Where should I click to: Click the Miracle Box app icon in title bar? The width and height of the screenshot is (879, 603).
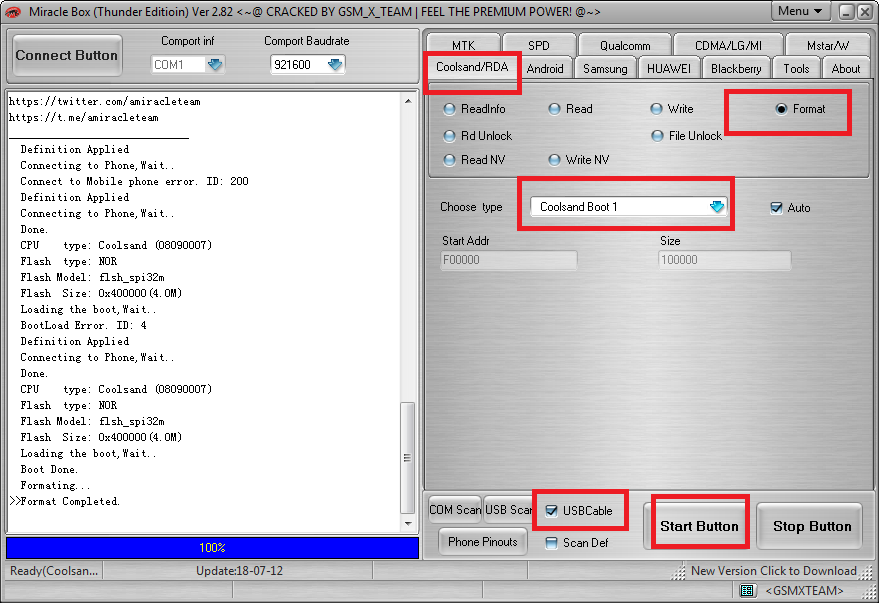[x=12, y=11]
